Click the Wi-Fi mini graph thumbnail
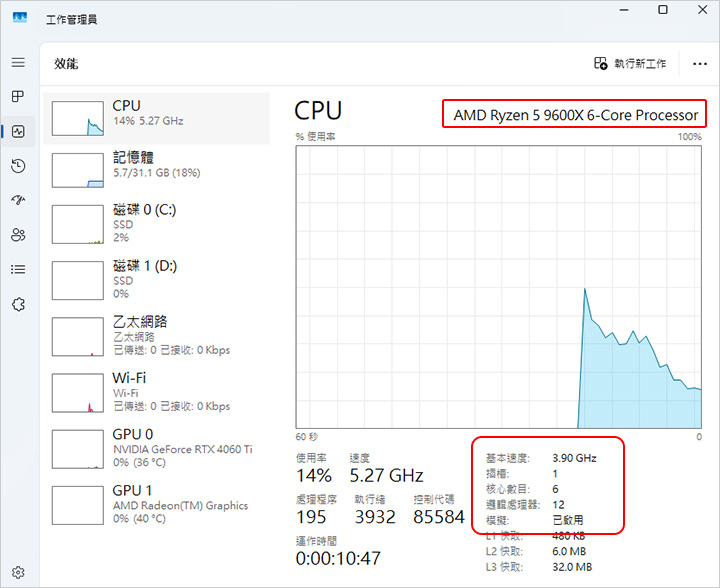Screen dimensions: 720x588 click(x=78, y=393)
